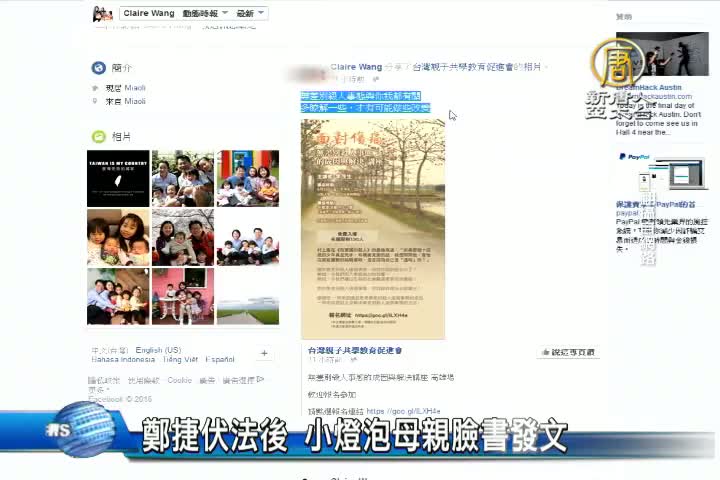Open the 台灣親子共學教育促進會 page link
Image resolution: width=720 pixels, height=480 pixels.
pos(354,351)
